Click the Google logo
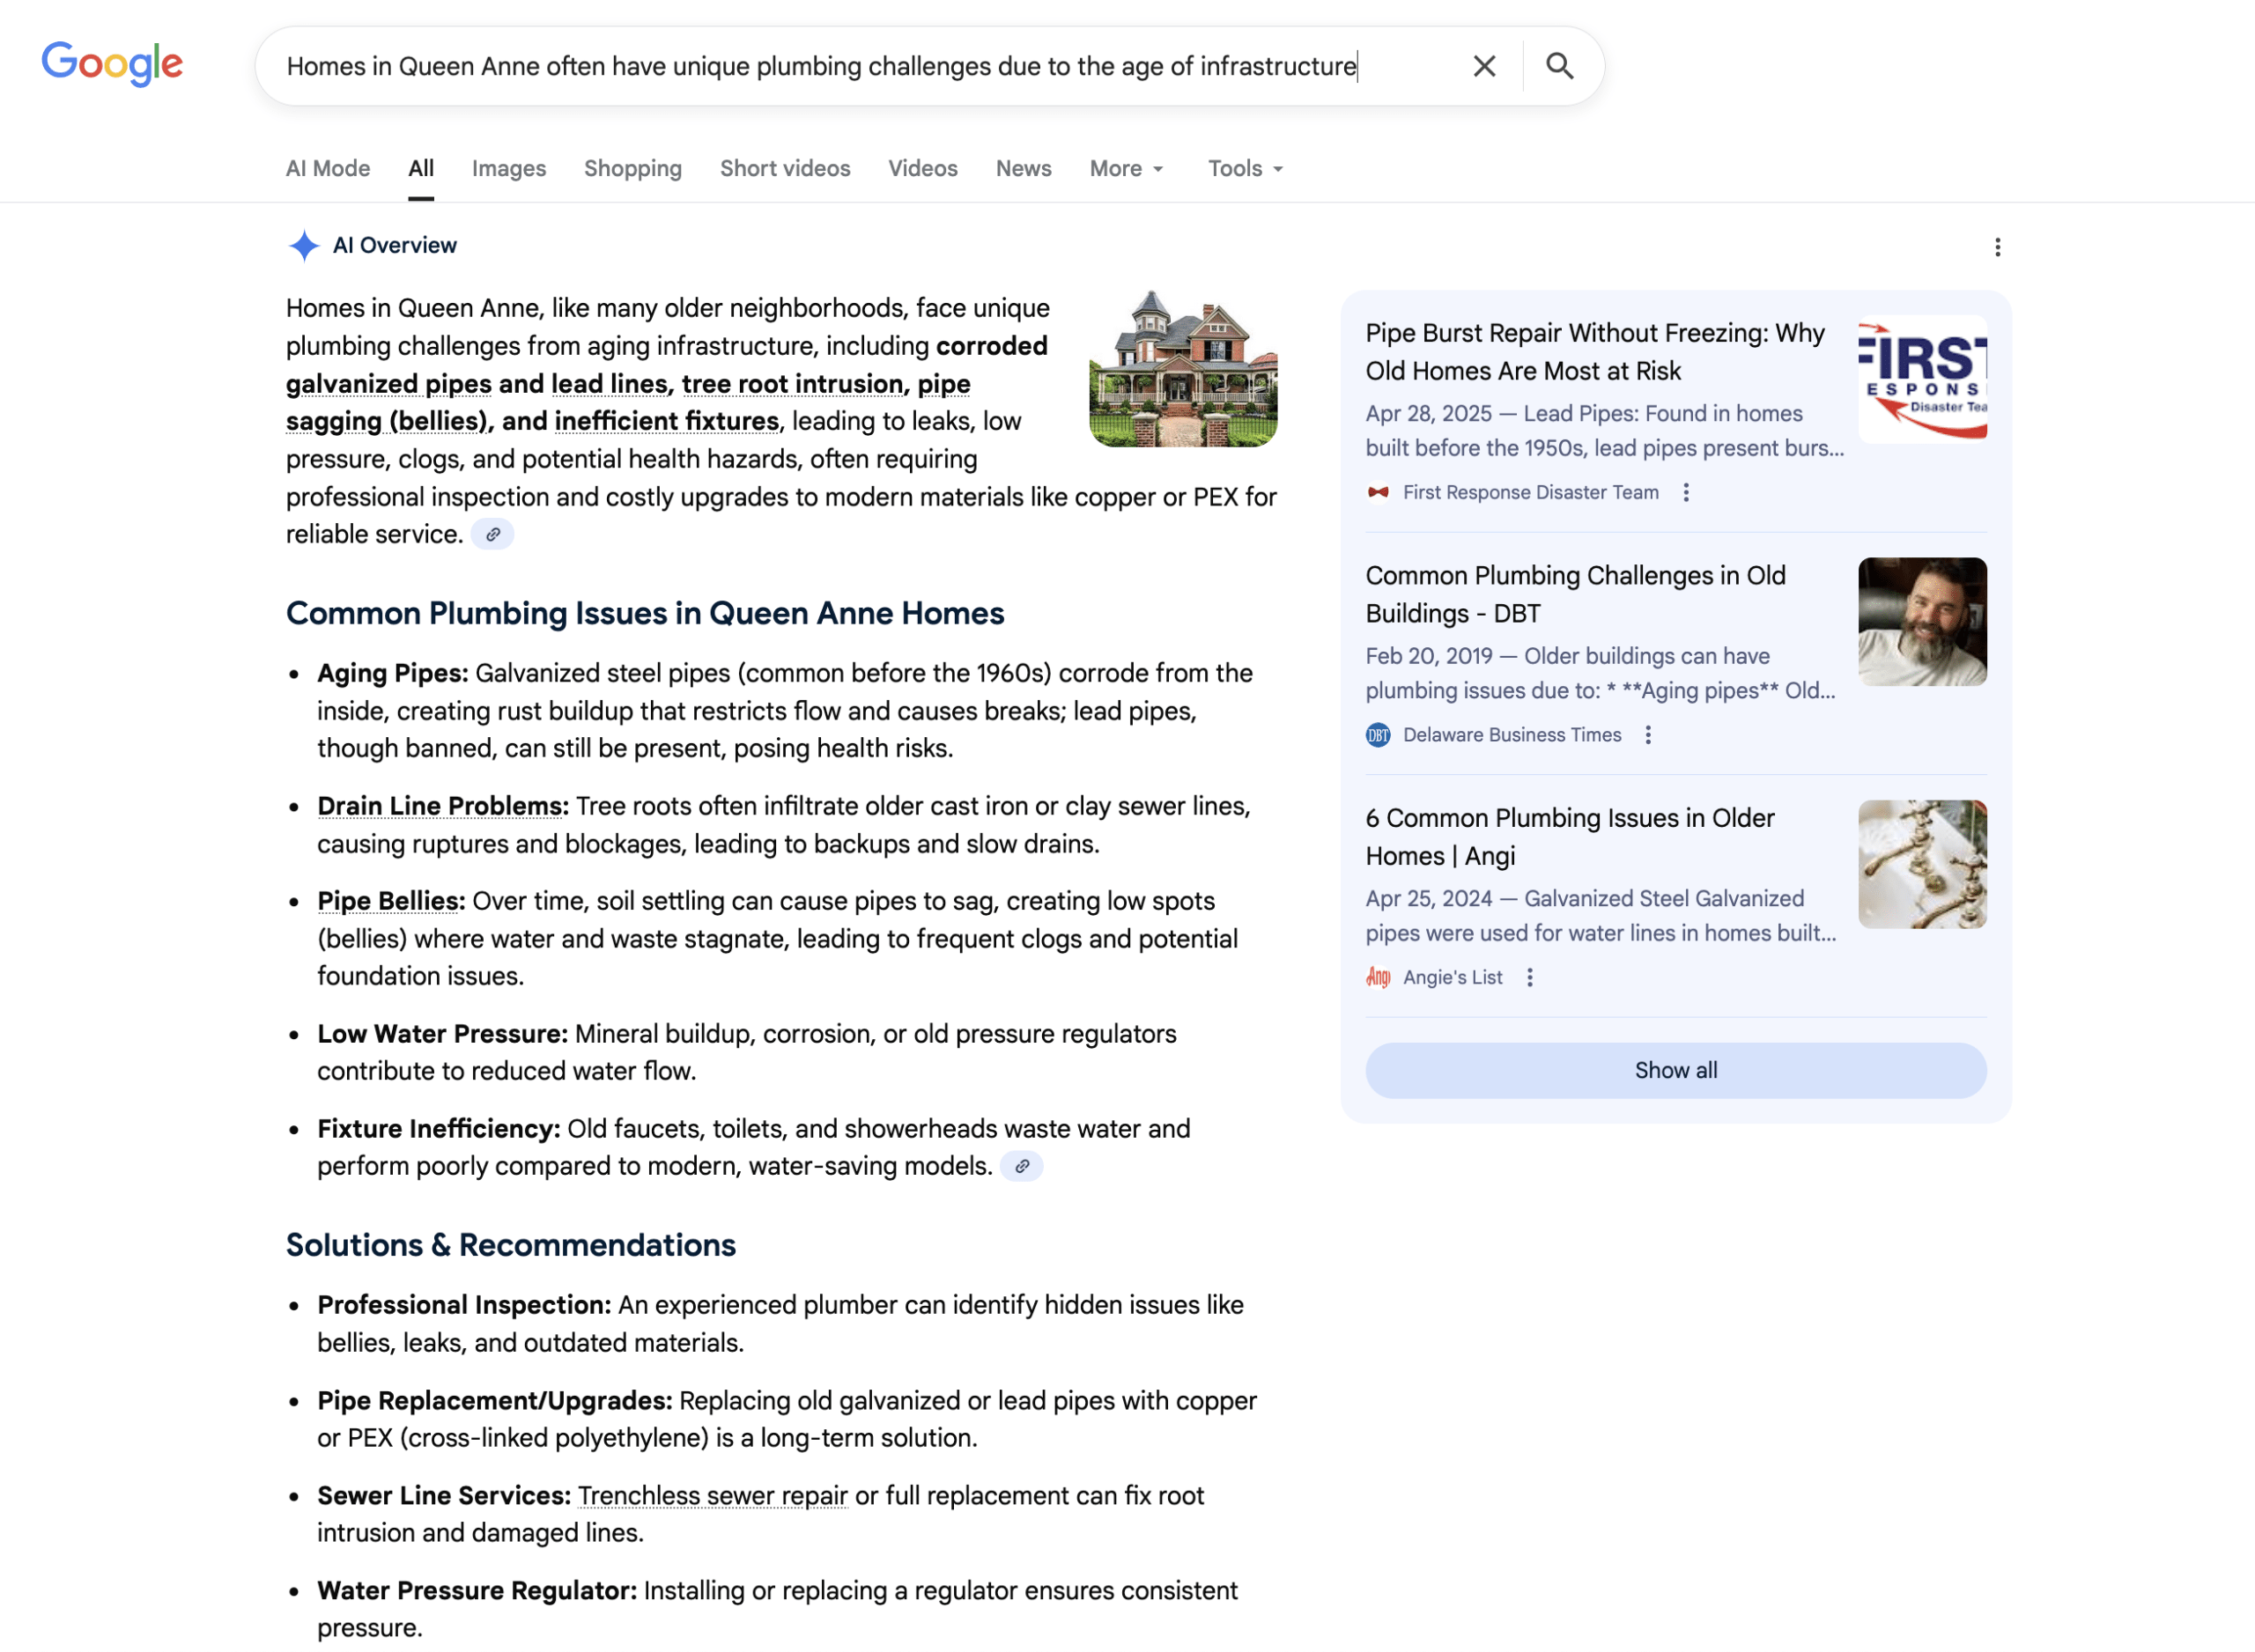This screenshot has width=2255, height=1652. coord(112,64)
